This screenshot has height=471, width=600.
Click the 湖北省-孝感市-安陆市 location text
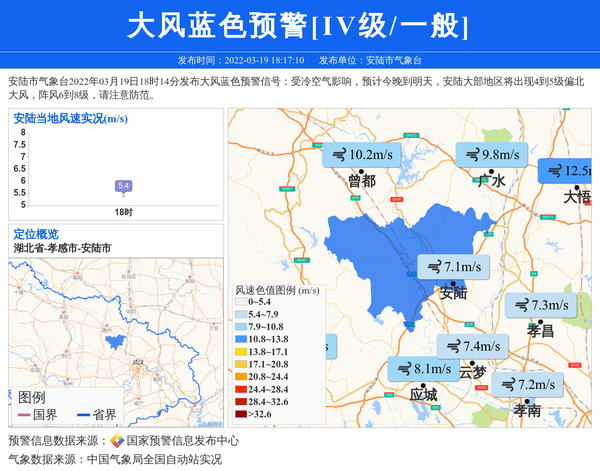[x=62, y=247]
